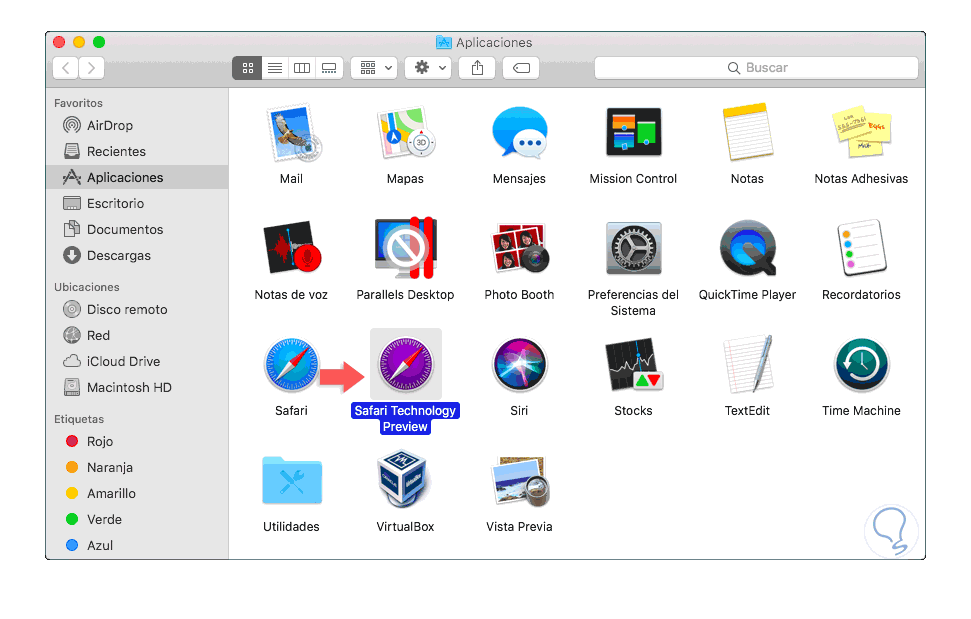Open the gear action menu dropdown
The image size is (971, 619).
click(428, 68)
